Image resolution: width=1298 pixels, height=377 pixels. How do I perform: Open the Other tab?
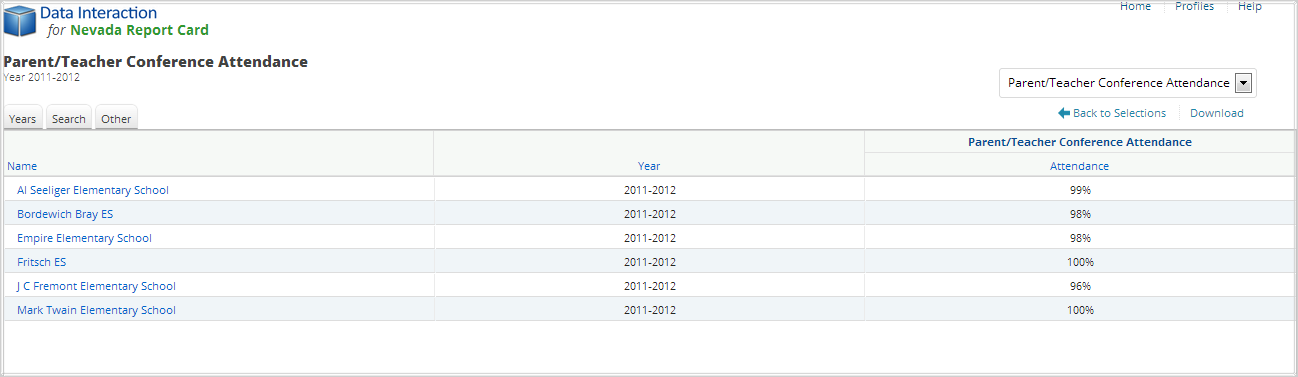(116, 118)
